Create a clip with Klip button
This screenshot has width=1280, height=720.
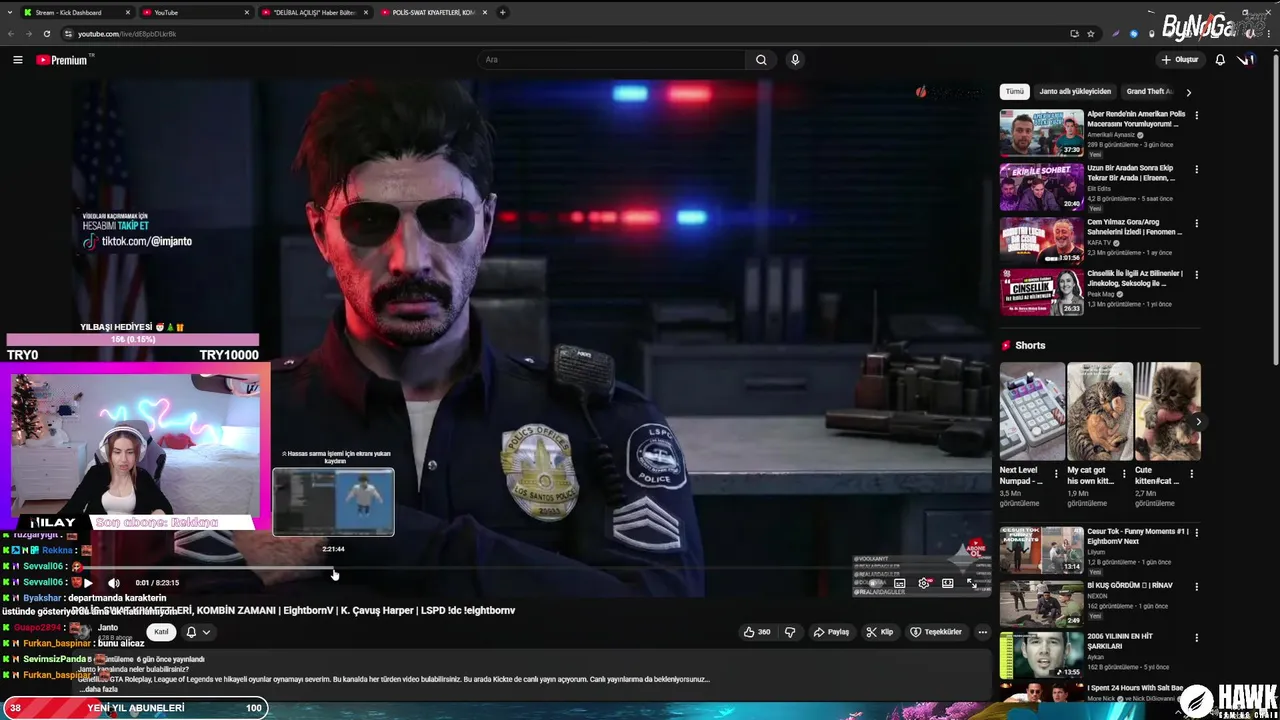pos(880,632)
